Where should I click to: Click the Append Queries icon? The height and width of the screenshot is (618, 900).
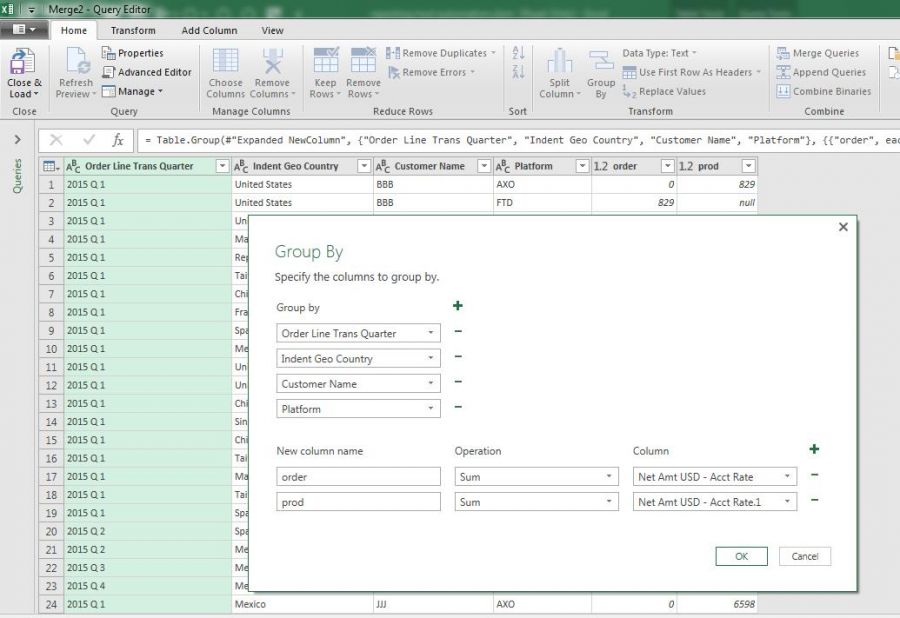point(783,72)
